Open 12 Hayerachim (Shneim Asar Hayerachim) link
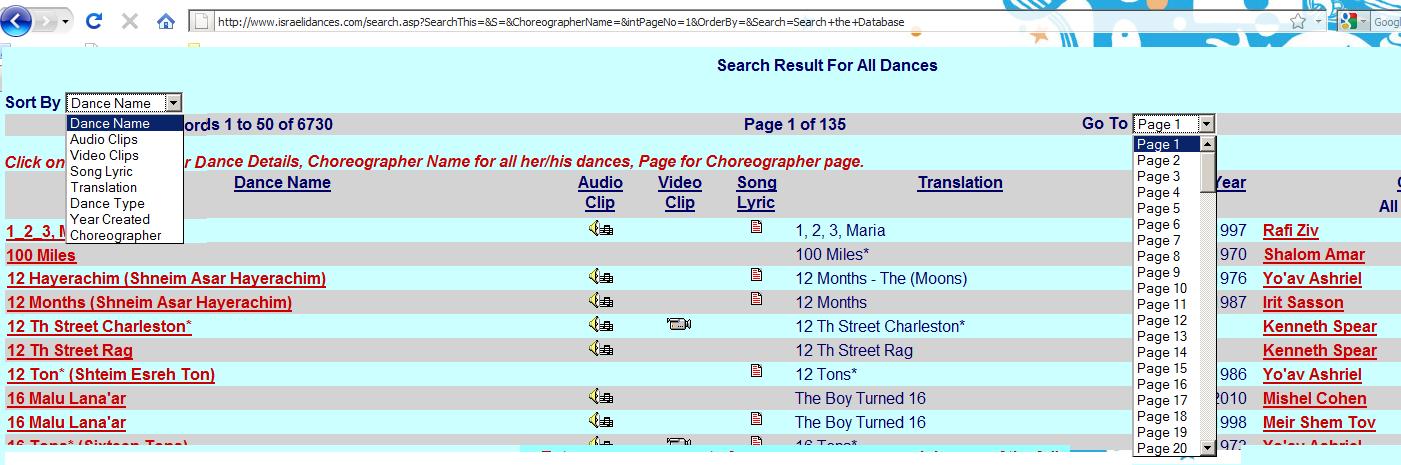The image size is (1401, 465). (x=166, y=279)
